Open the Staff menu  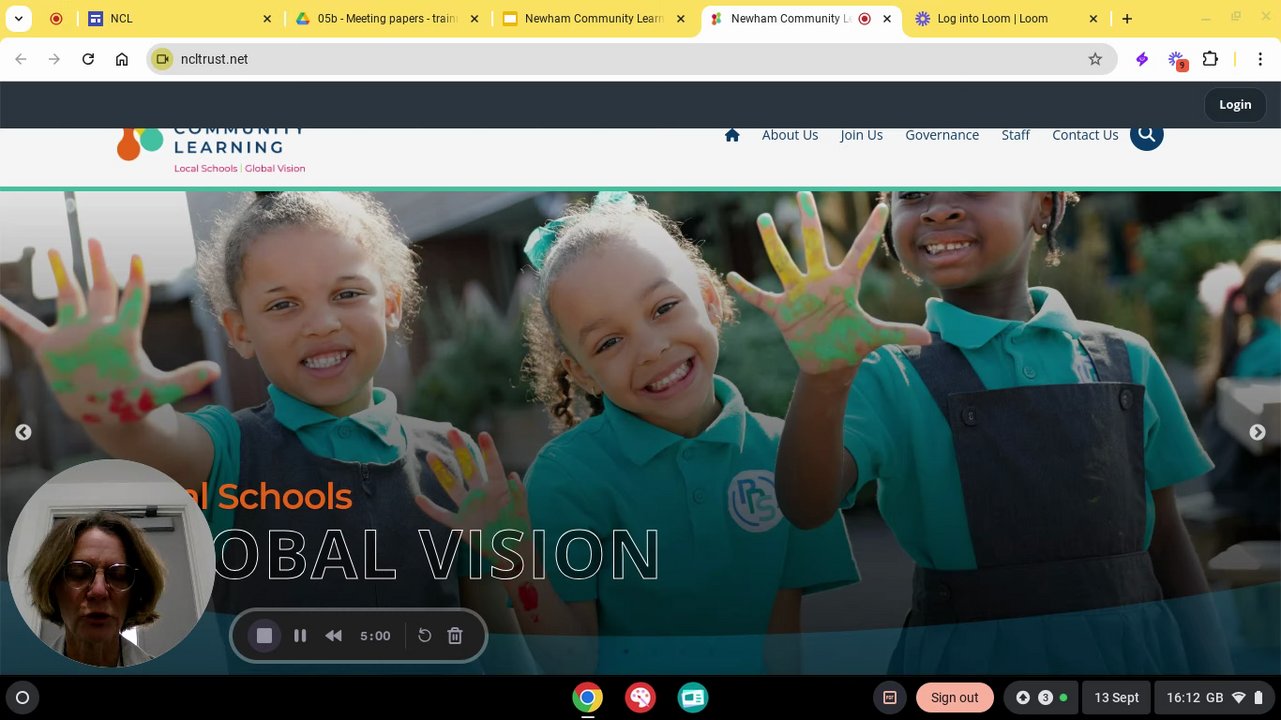(x=1015, y=135)
